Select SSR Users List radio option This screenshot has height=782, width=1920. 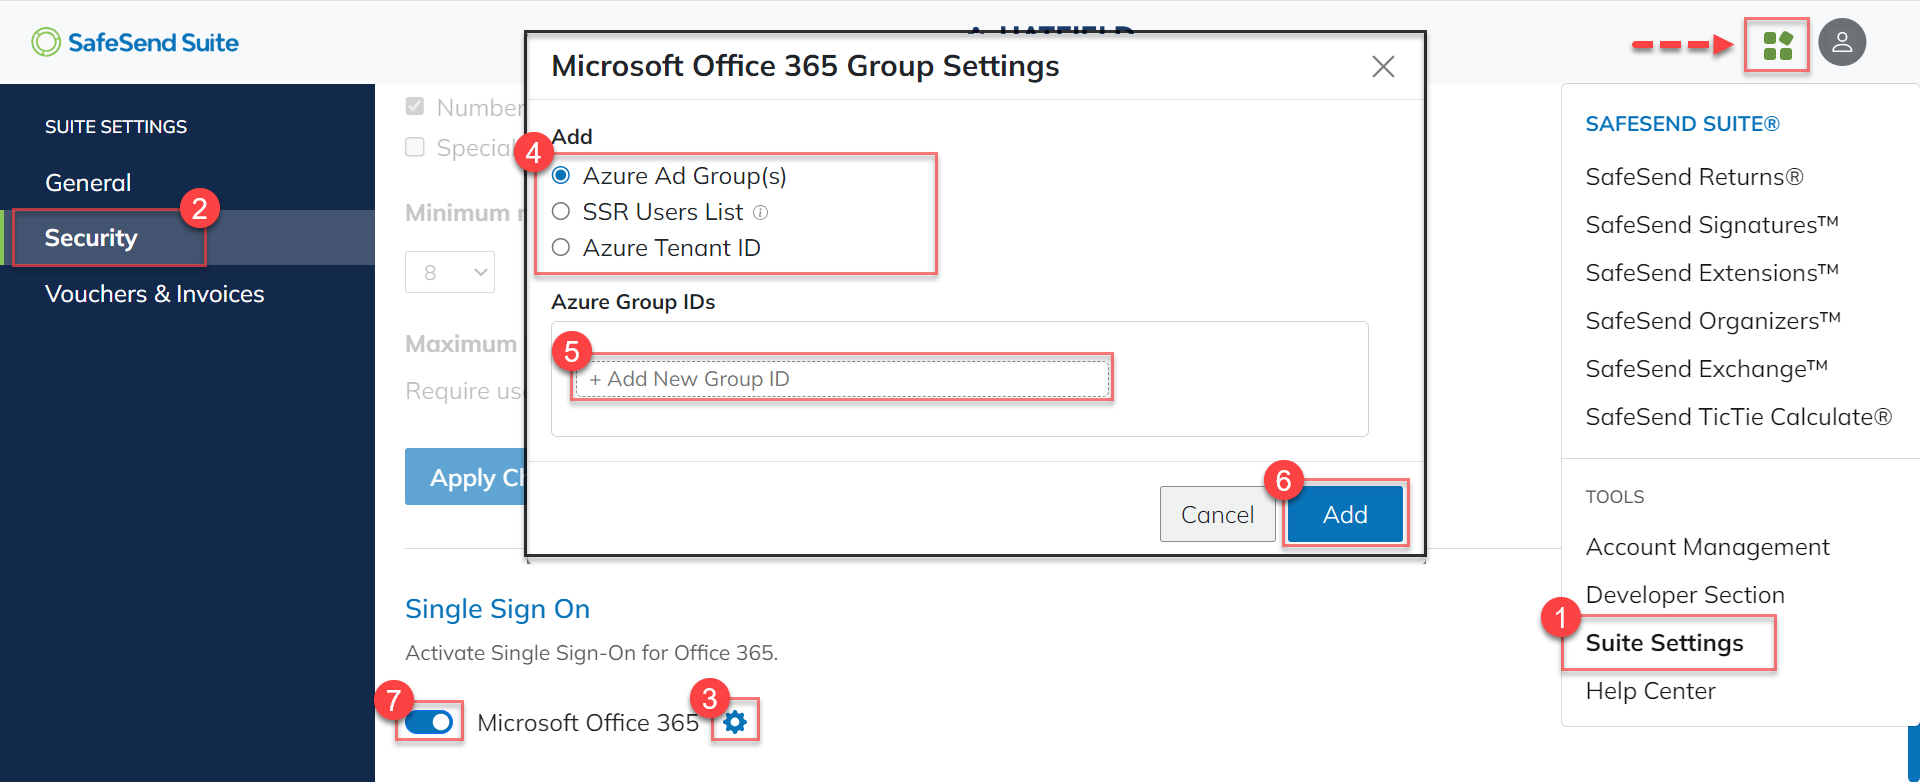561,212
